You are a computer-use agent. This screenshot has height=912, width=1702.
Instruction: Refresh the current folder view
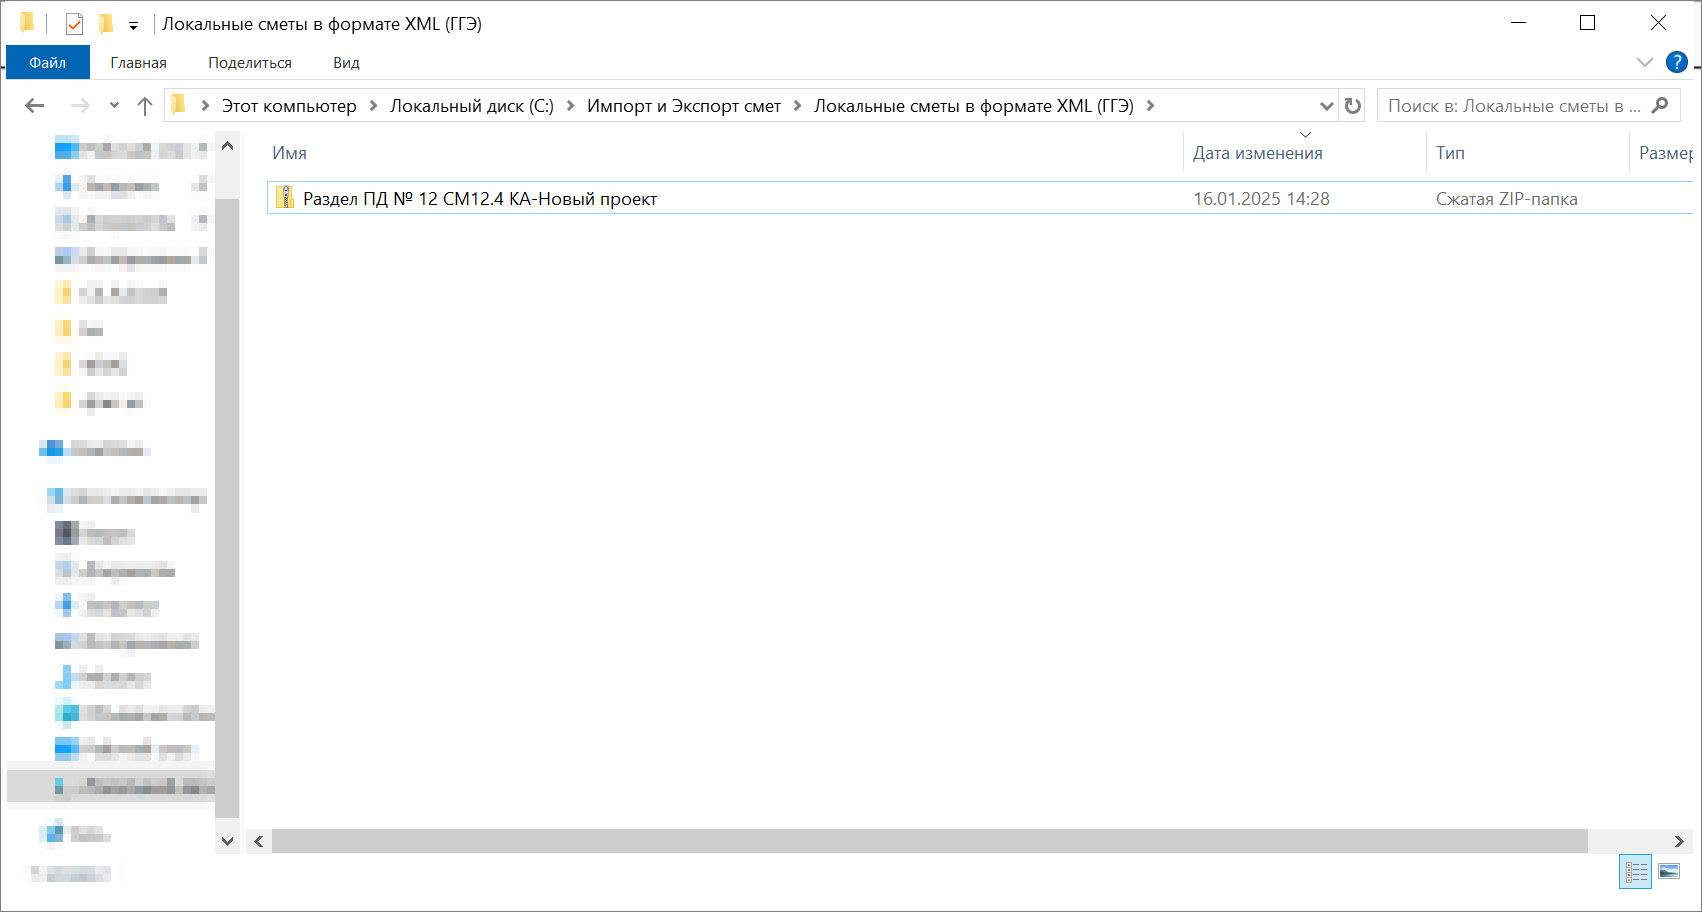(x=1353, y=106)
